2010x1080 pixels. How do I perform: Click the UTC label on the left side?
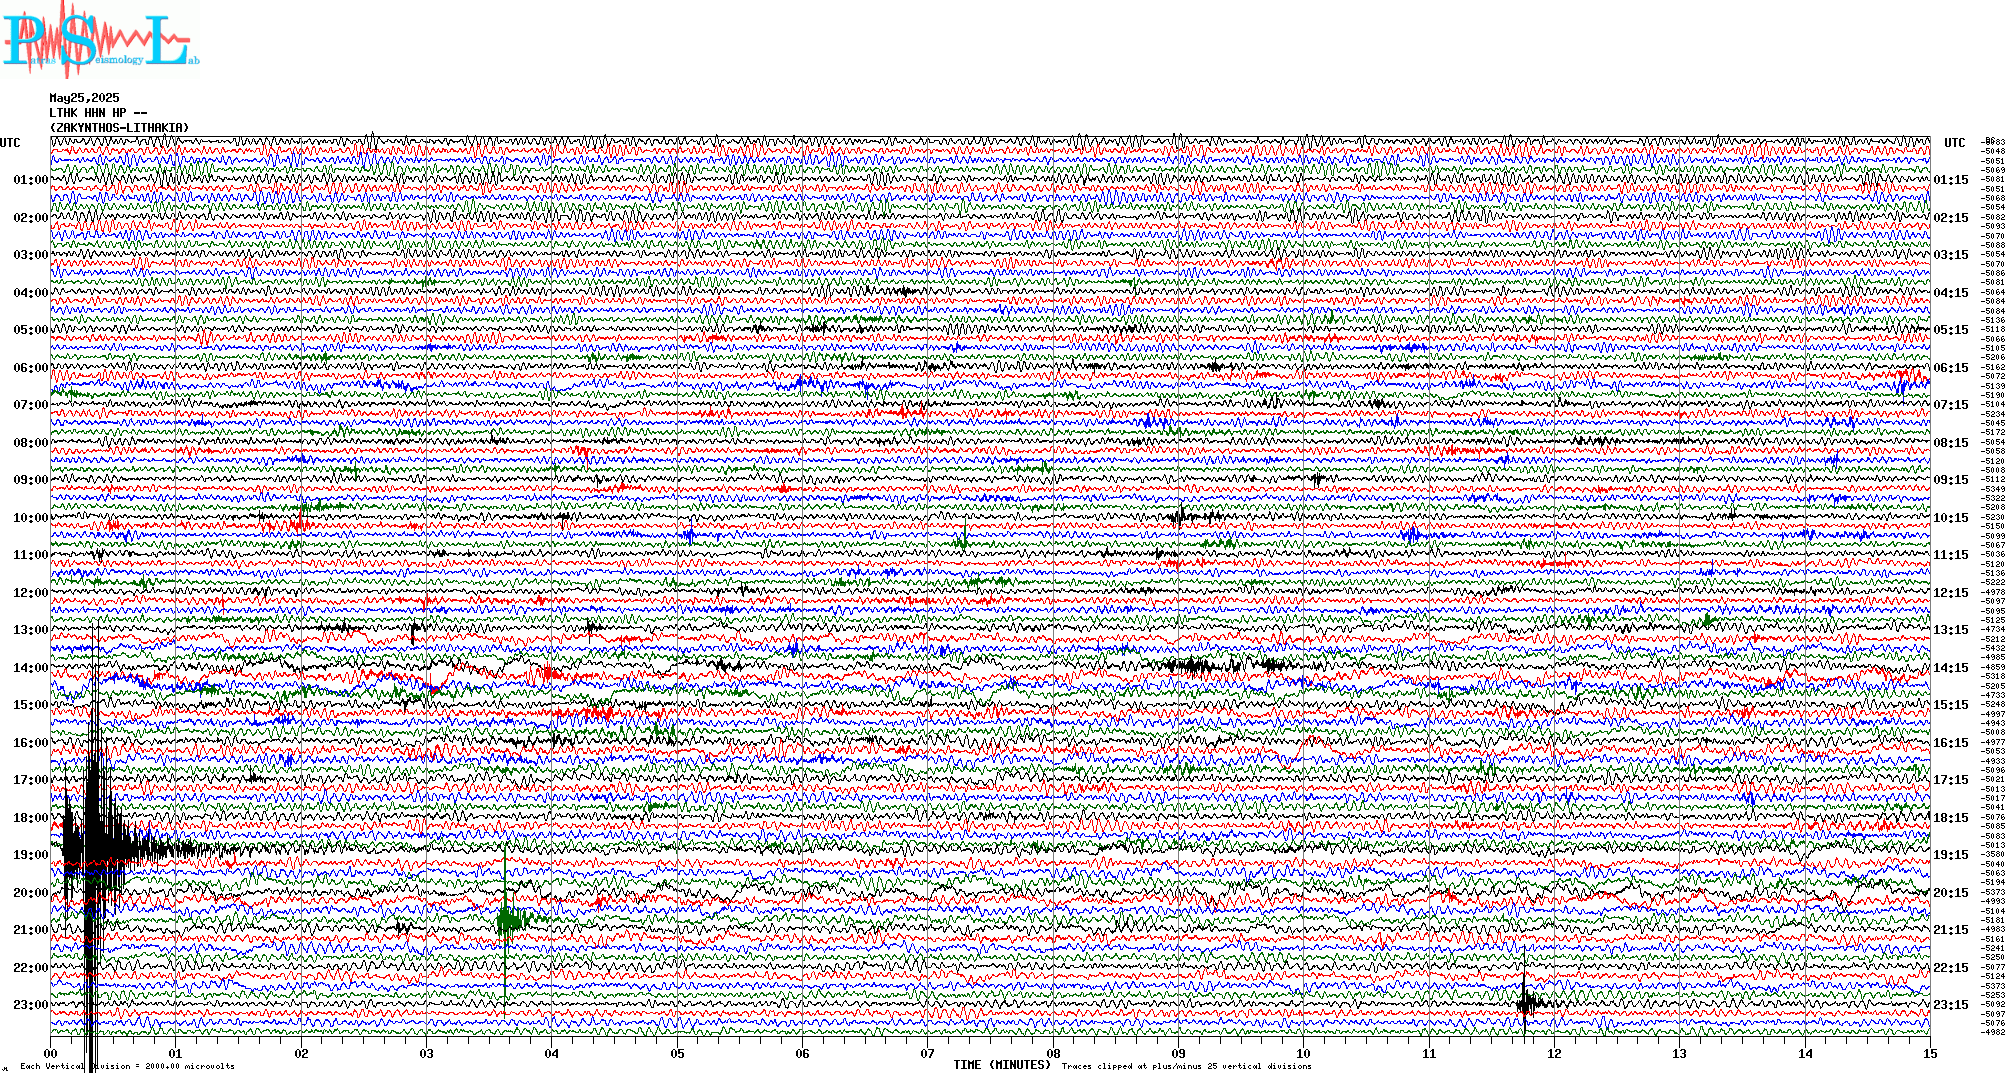point(10,143)
